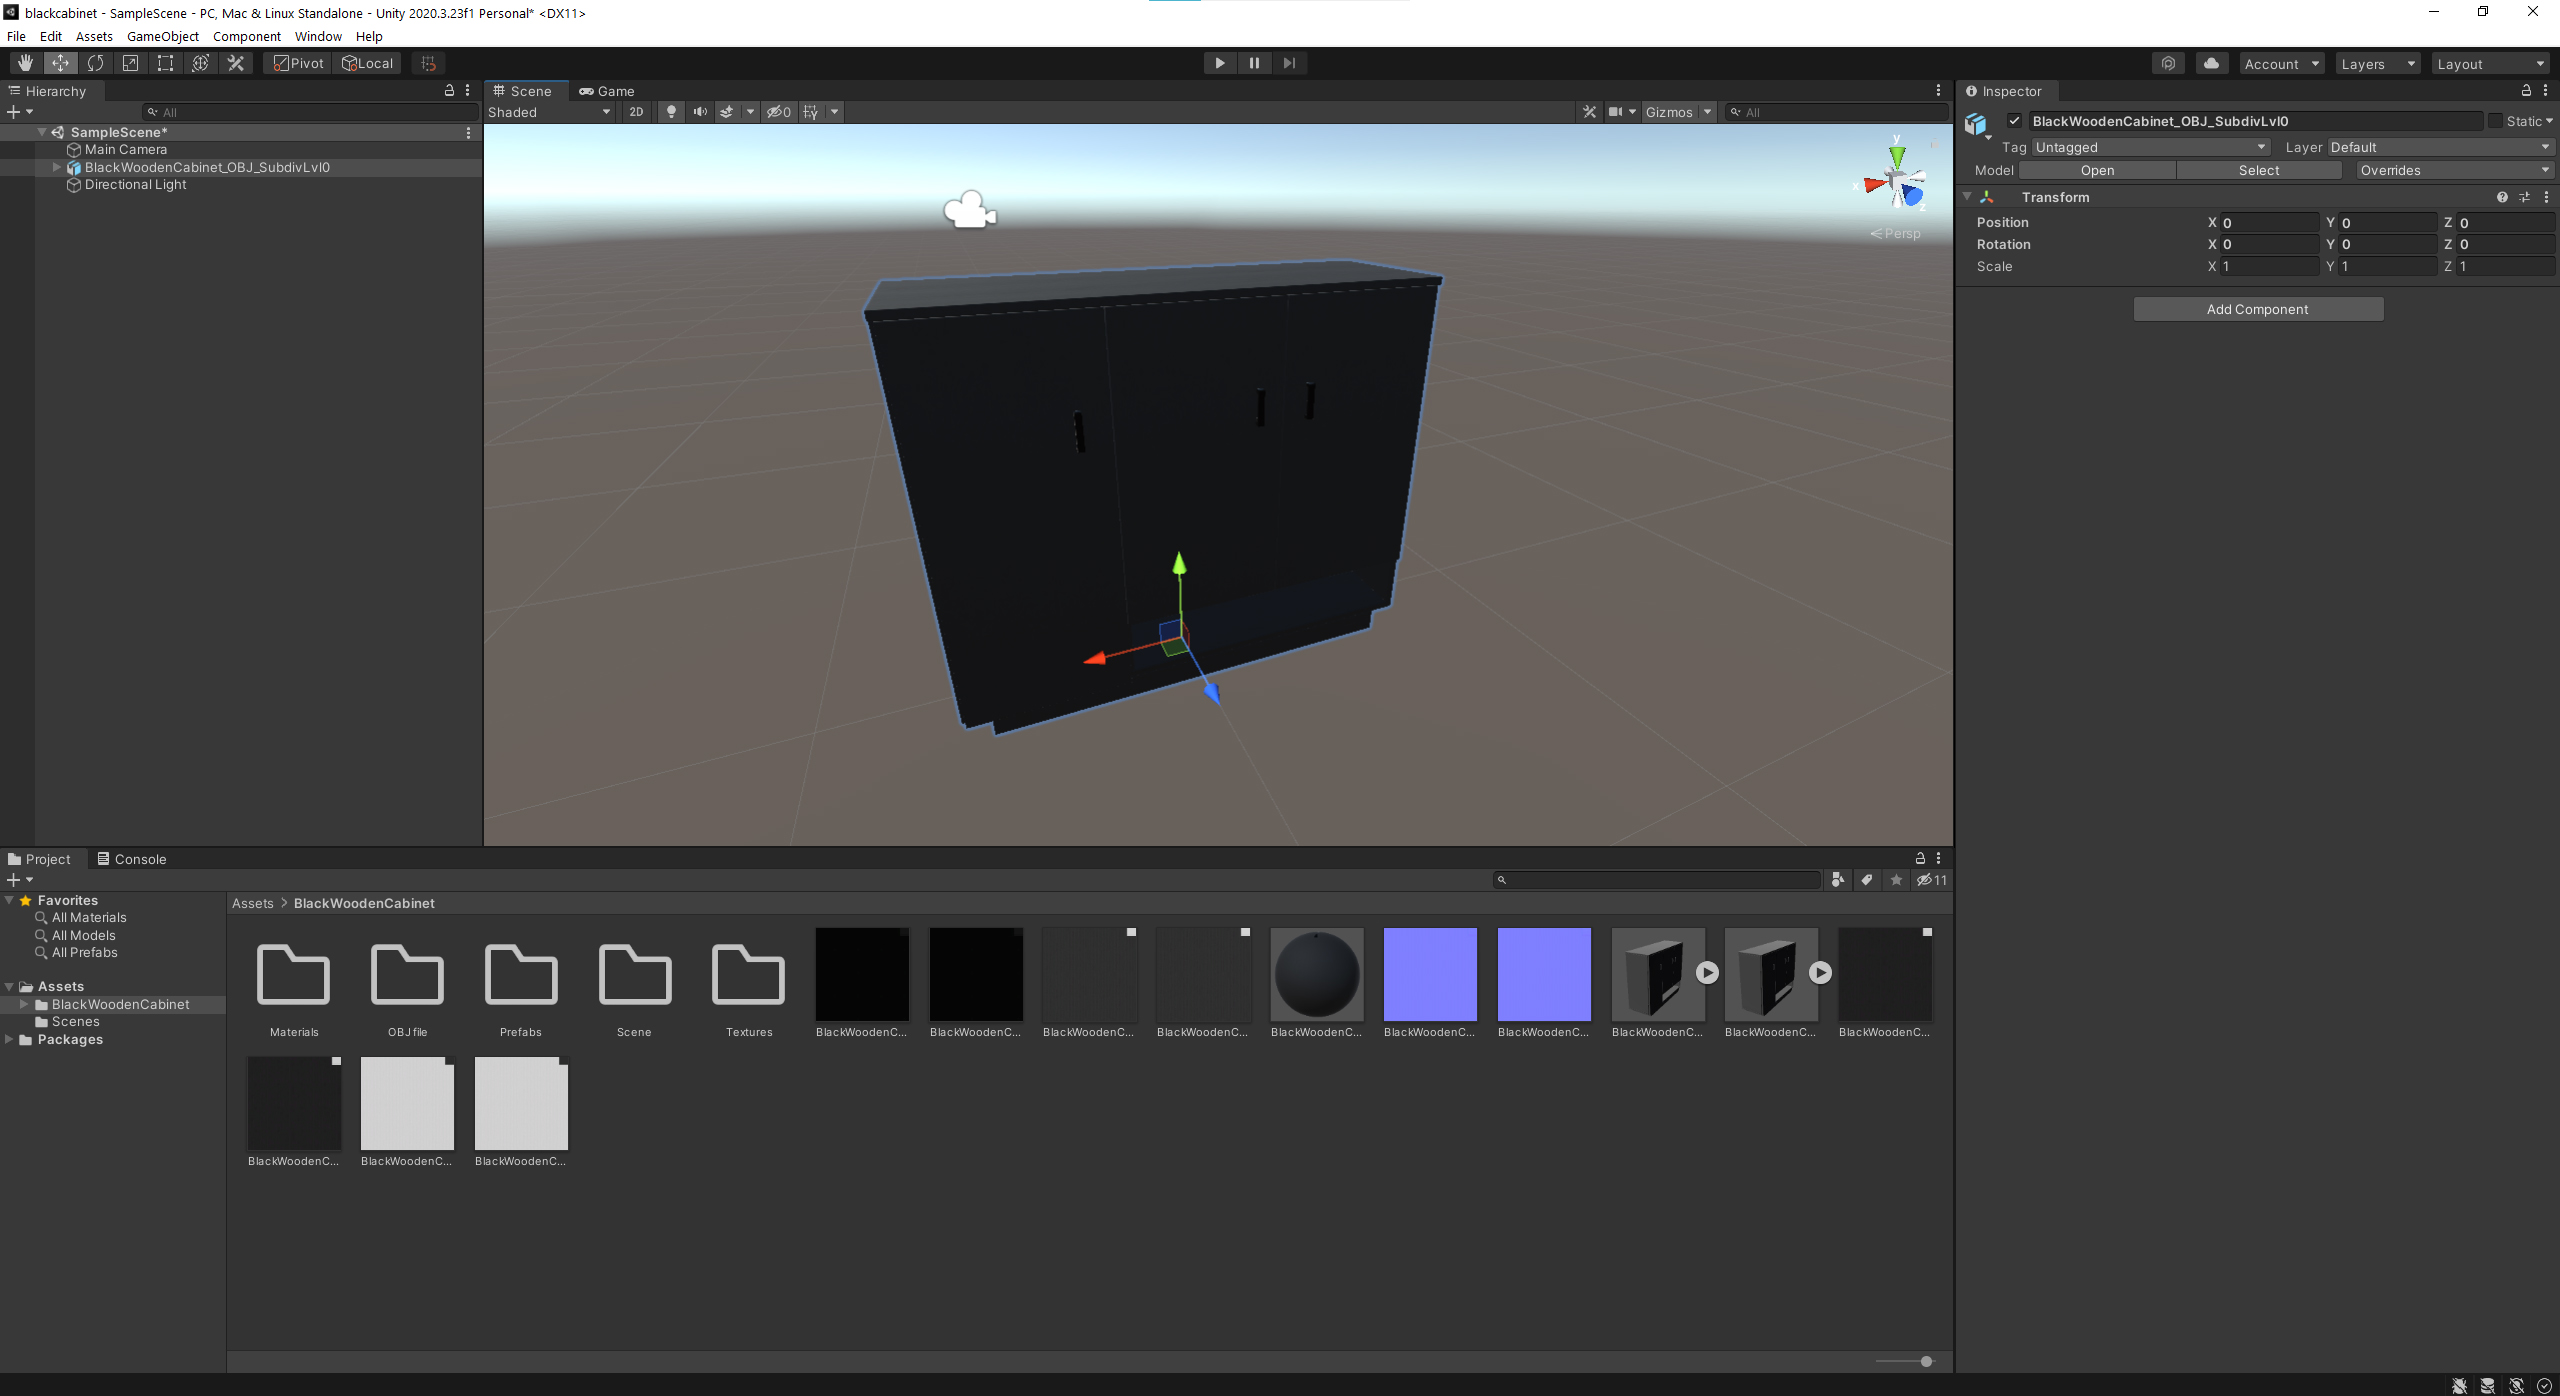Toggle scene lighting bulb icon
This screenshot has height=1396, width=2560.
[671, 112]
